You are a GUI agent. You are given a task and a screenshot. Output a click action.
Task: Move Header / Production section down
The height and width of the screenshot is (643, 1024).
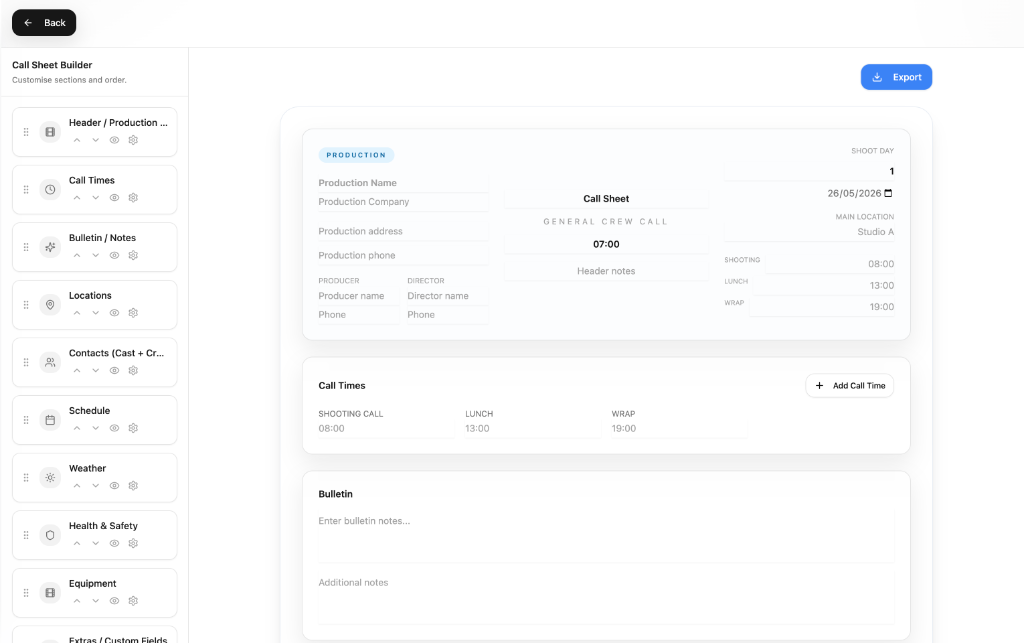[x=95, y=140]
